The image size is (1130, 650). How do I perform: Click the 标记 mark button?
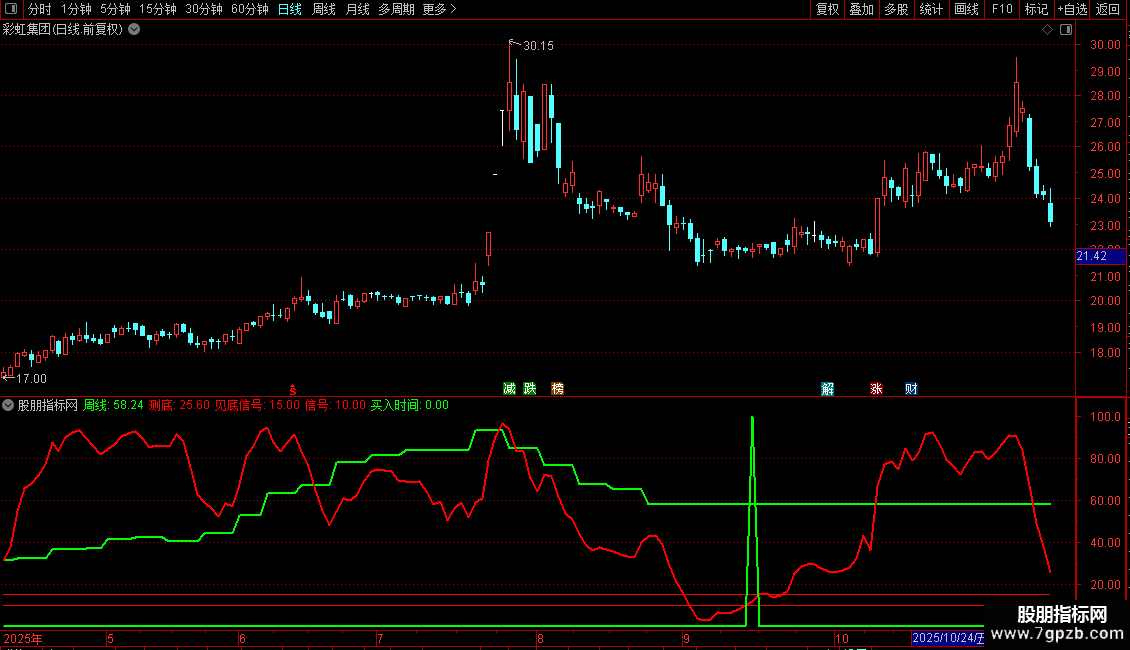[x=1036, y=9]
